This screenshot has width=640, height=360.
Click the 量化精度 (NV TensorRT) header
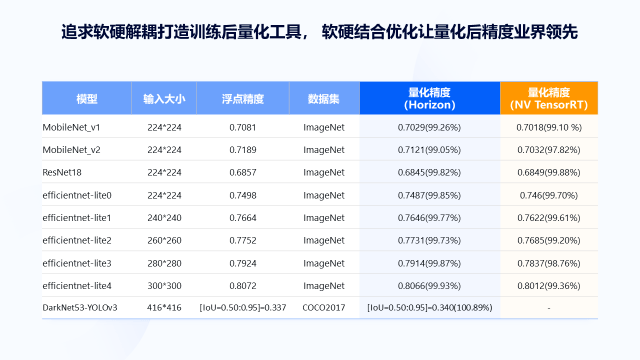549,98
